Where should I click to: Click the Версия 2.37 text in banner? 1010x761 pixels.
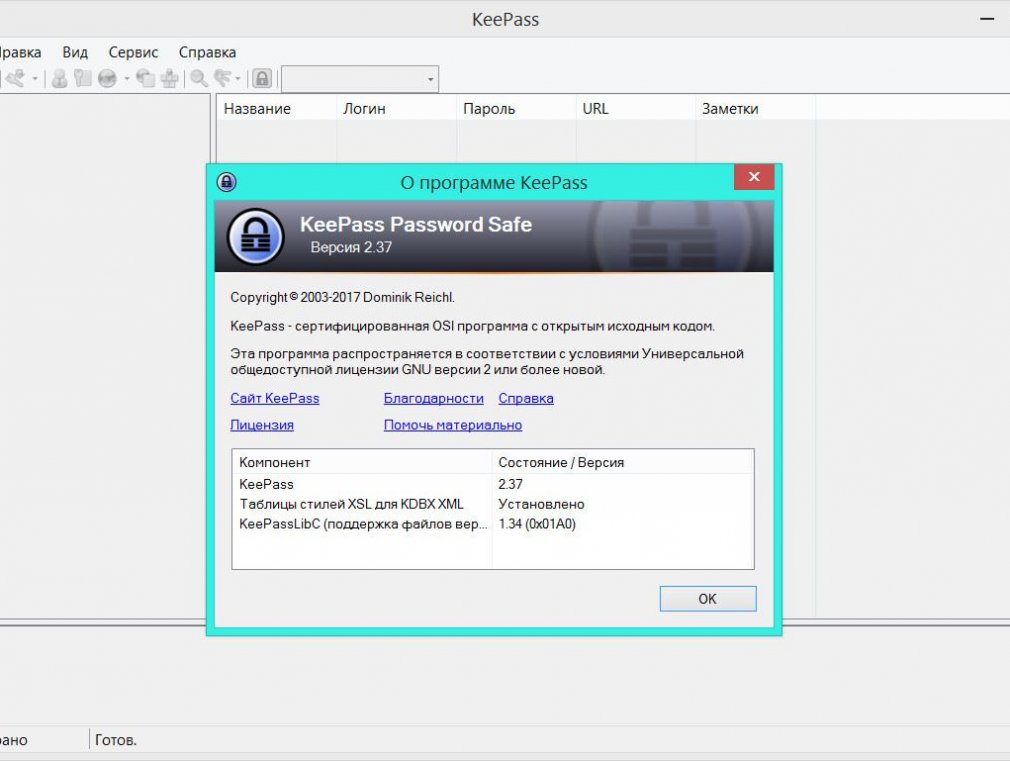tap(351, 247)
